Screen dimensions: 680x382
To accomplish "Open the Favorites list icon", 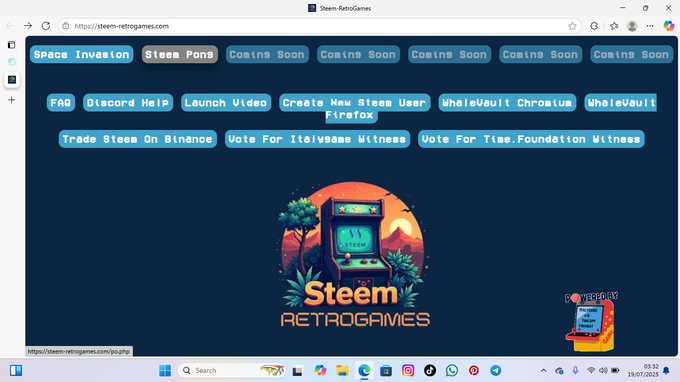I will point(614,26).
